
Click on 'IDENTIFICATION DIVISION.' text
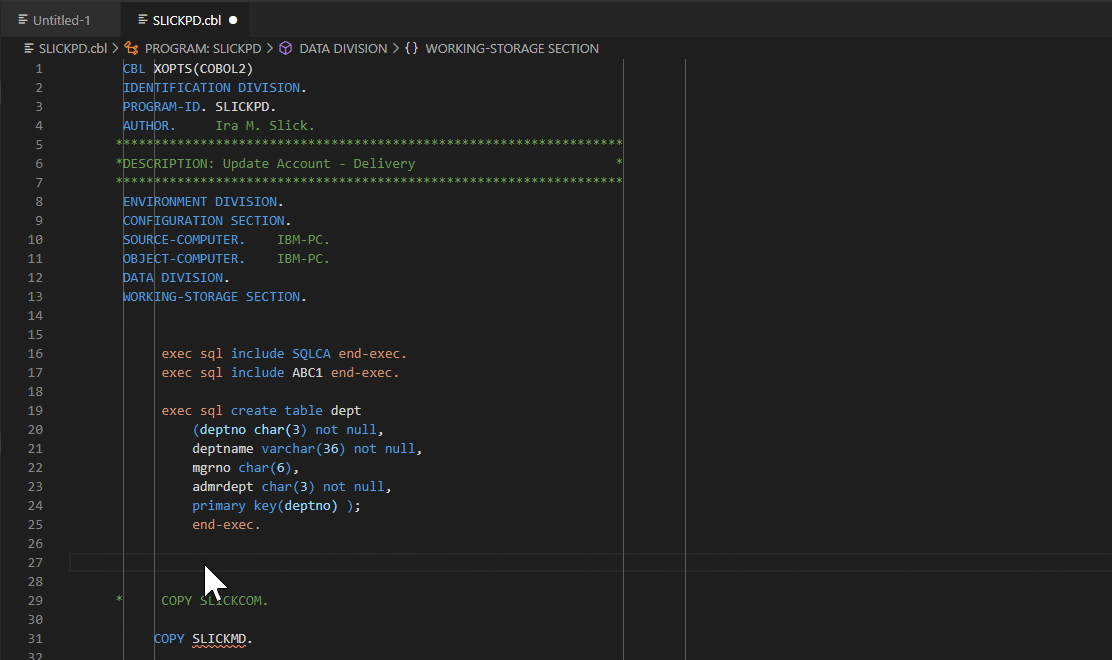pos(215,88)
